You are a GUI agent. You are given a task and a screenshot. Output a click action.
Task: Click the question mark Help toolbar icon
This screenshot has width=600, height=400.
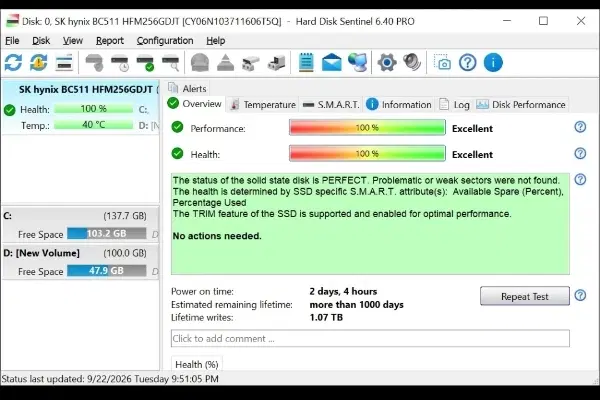[468, 62]
